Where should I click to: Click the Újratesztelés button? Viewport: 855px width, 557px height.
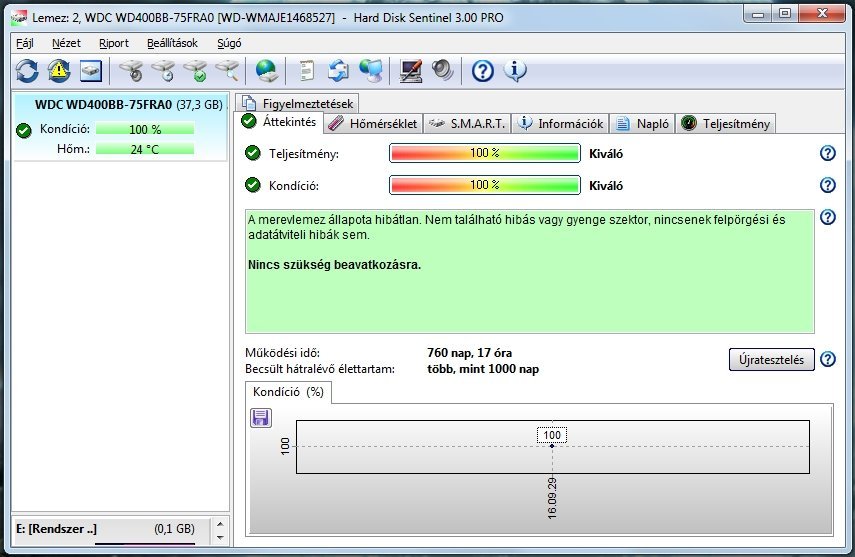pos(771,360)
